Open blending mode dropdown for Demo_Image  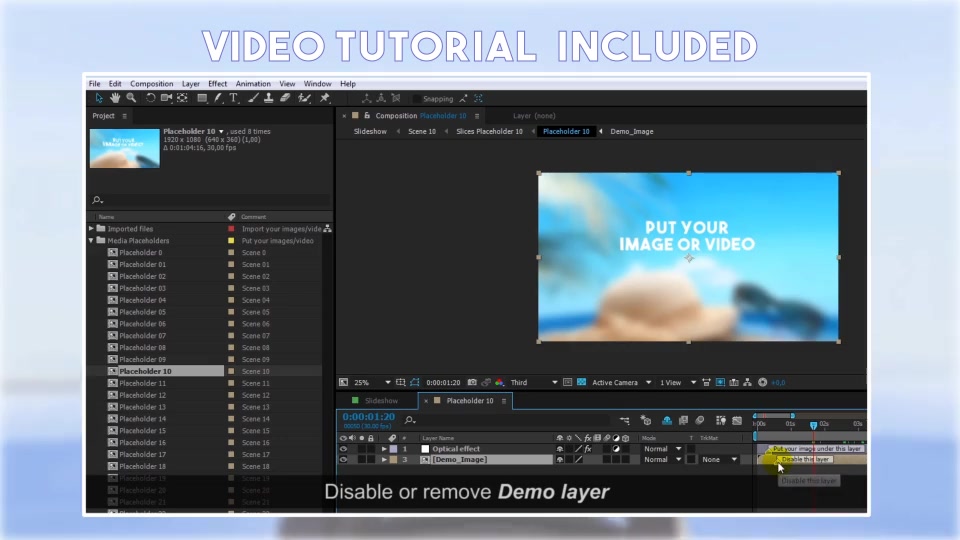point(662,459)
